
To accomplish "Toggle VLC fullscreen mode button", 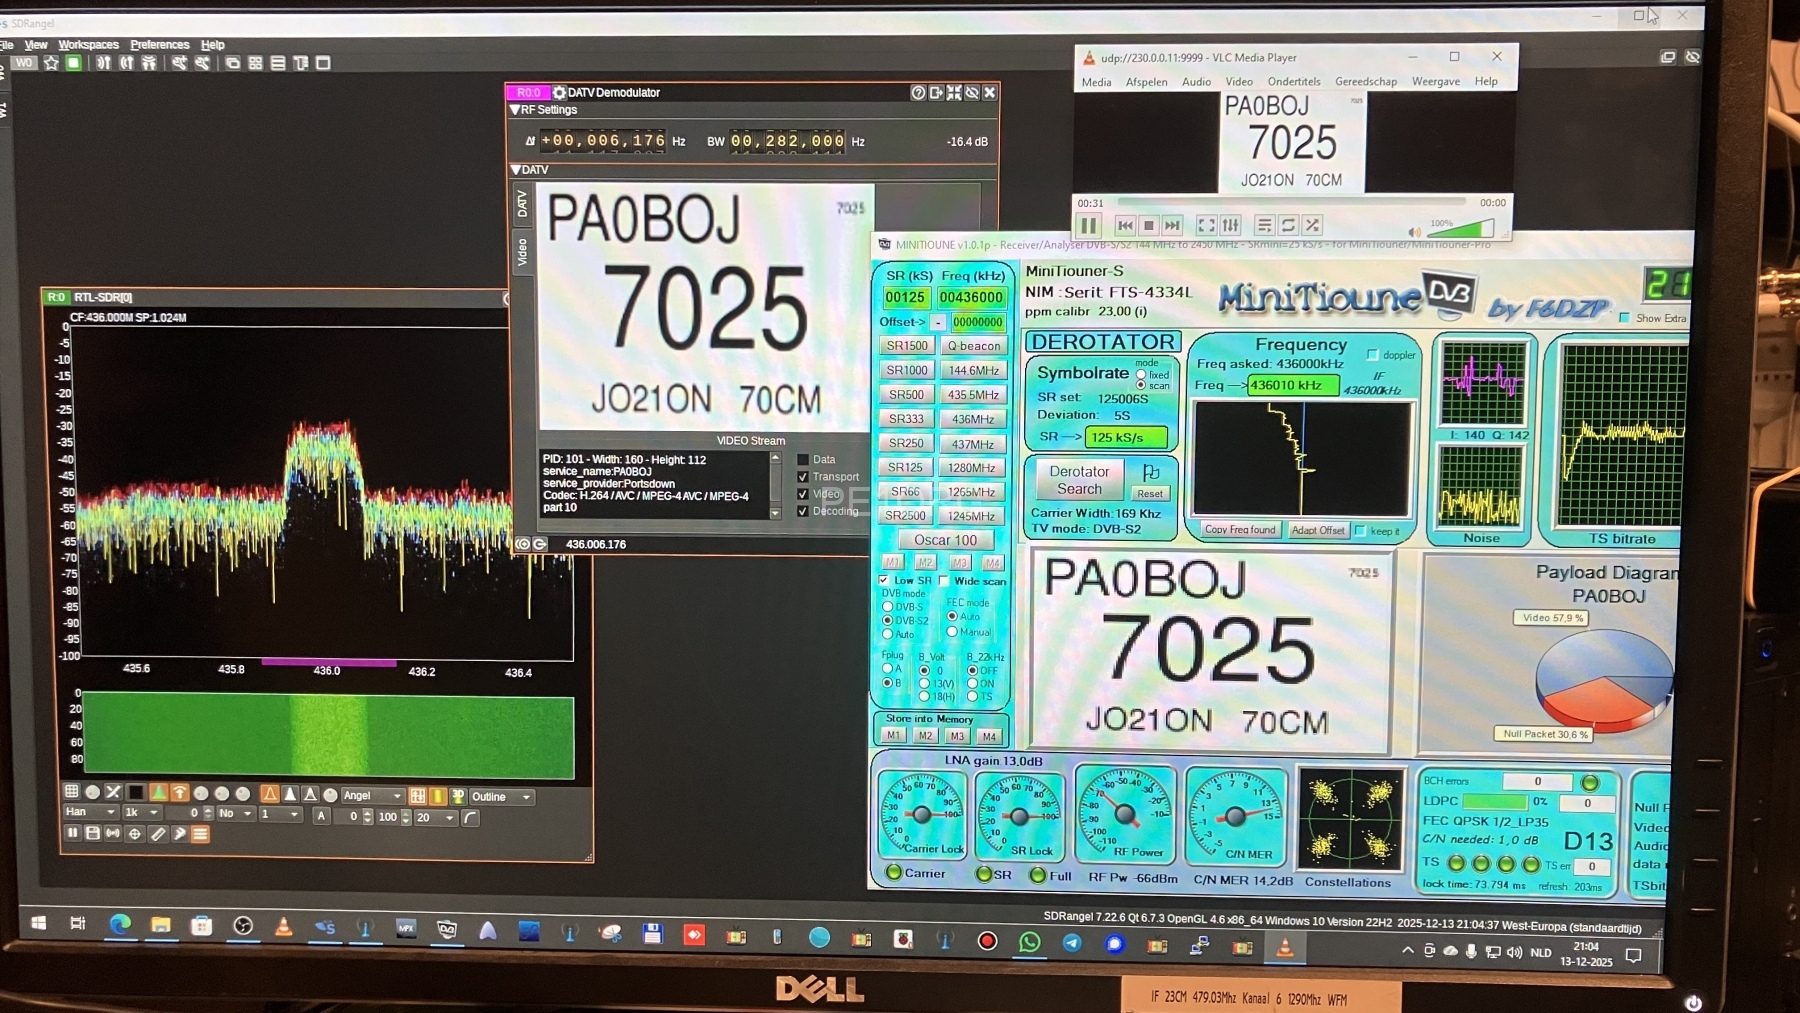I will point(1206,226).
